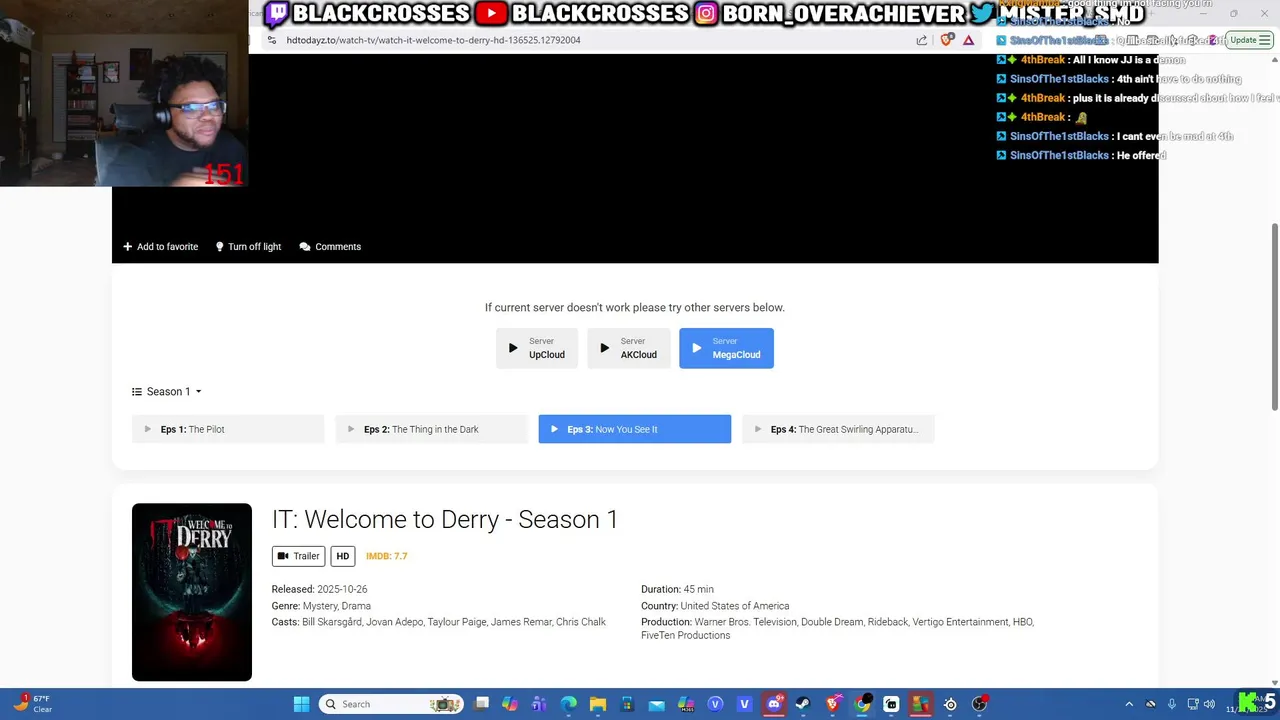Viewport: 1280px width, 720px height.
Task: Open site info icon beside the URL
Action: coord(271,40)
